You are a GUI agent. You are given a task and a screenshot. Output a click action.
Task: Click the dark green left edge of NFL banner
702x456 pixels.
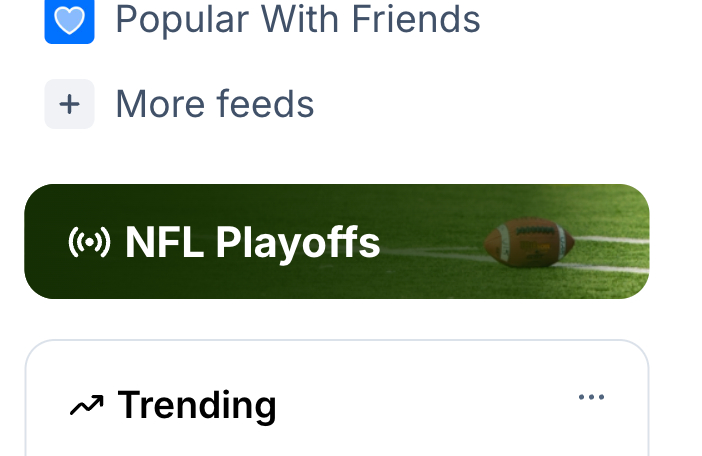42,242
